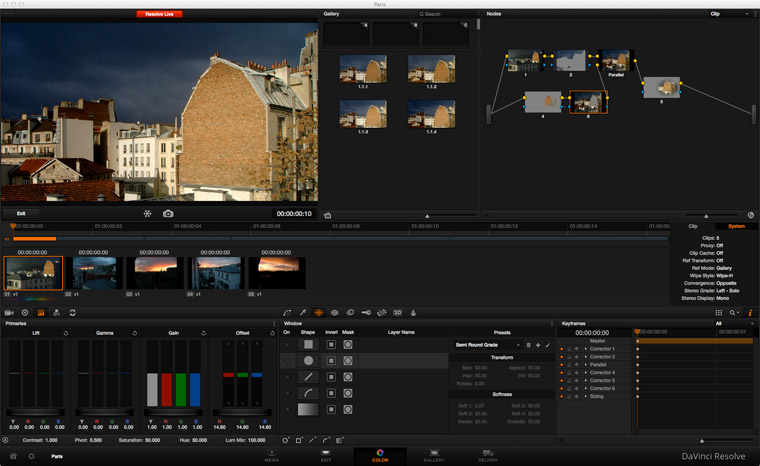Open the Power Window palette icon

318,313
